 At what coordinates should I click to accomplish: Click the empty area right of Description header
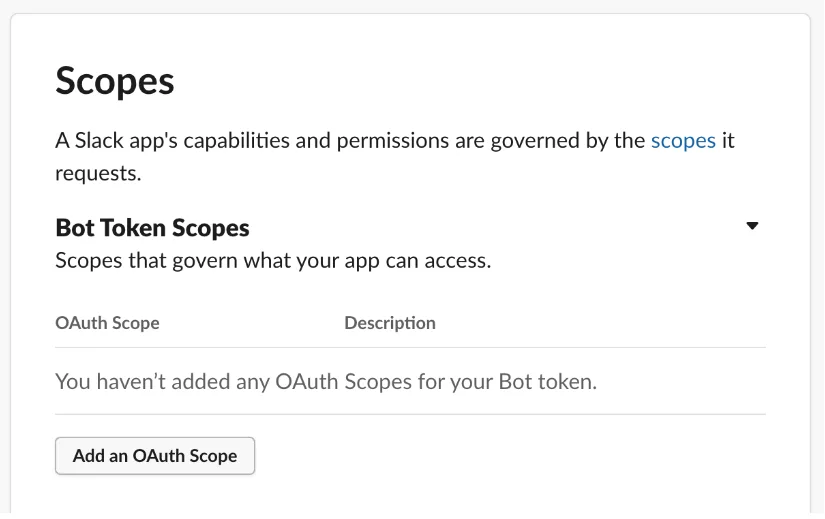point(600,323)
